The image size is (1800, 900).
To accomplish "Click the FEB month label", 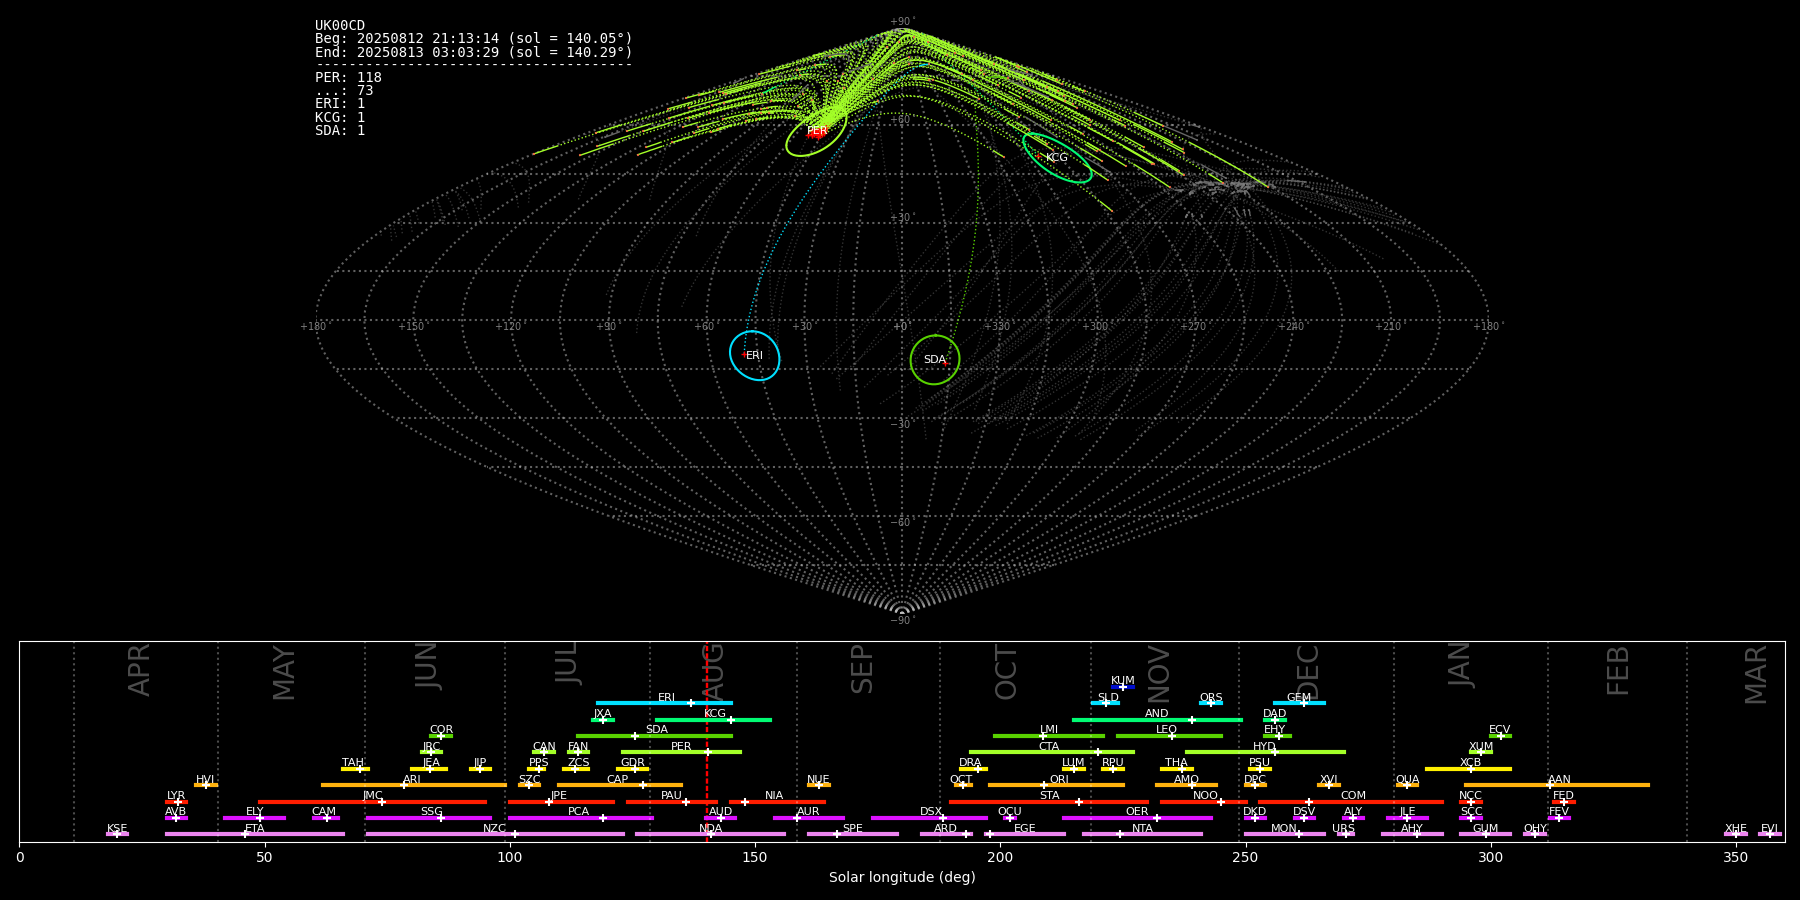I will pos(1618,670).
